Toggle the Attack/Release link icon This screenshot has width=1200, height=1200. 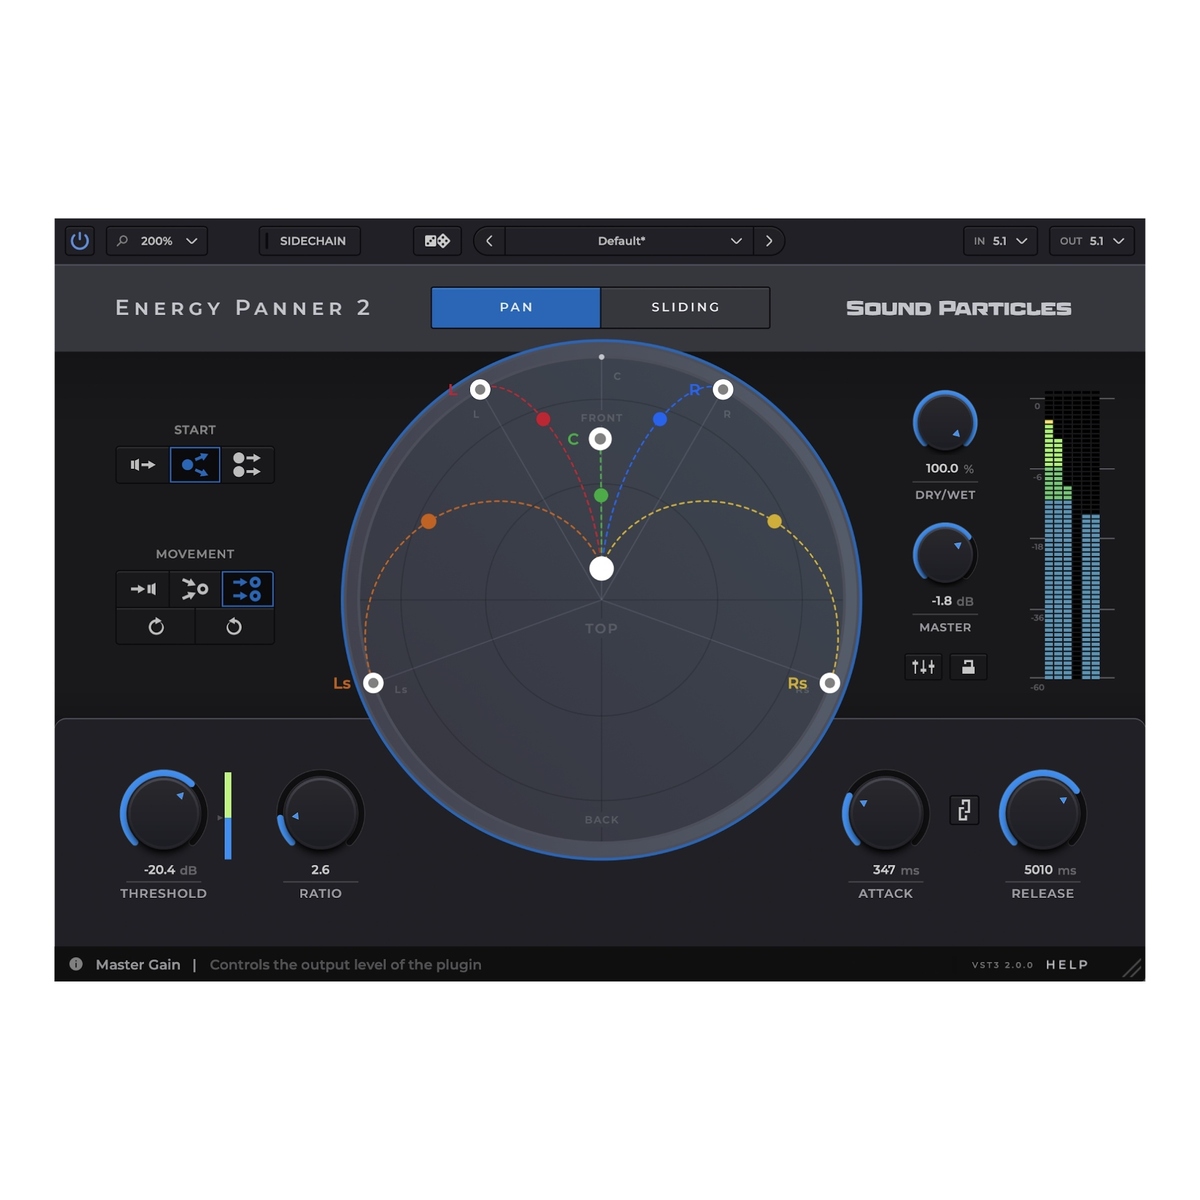click(x=964, y=810)
